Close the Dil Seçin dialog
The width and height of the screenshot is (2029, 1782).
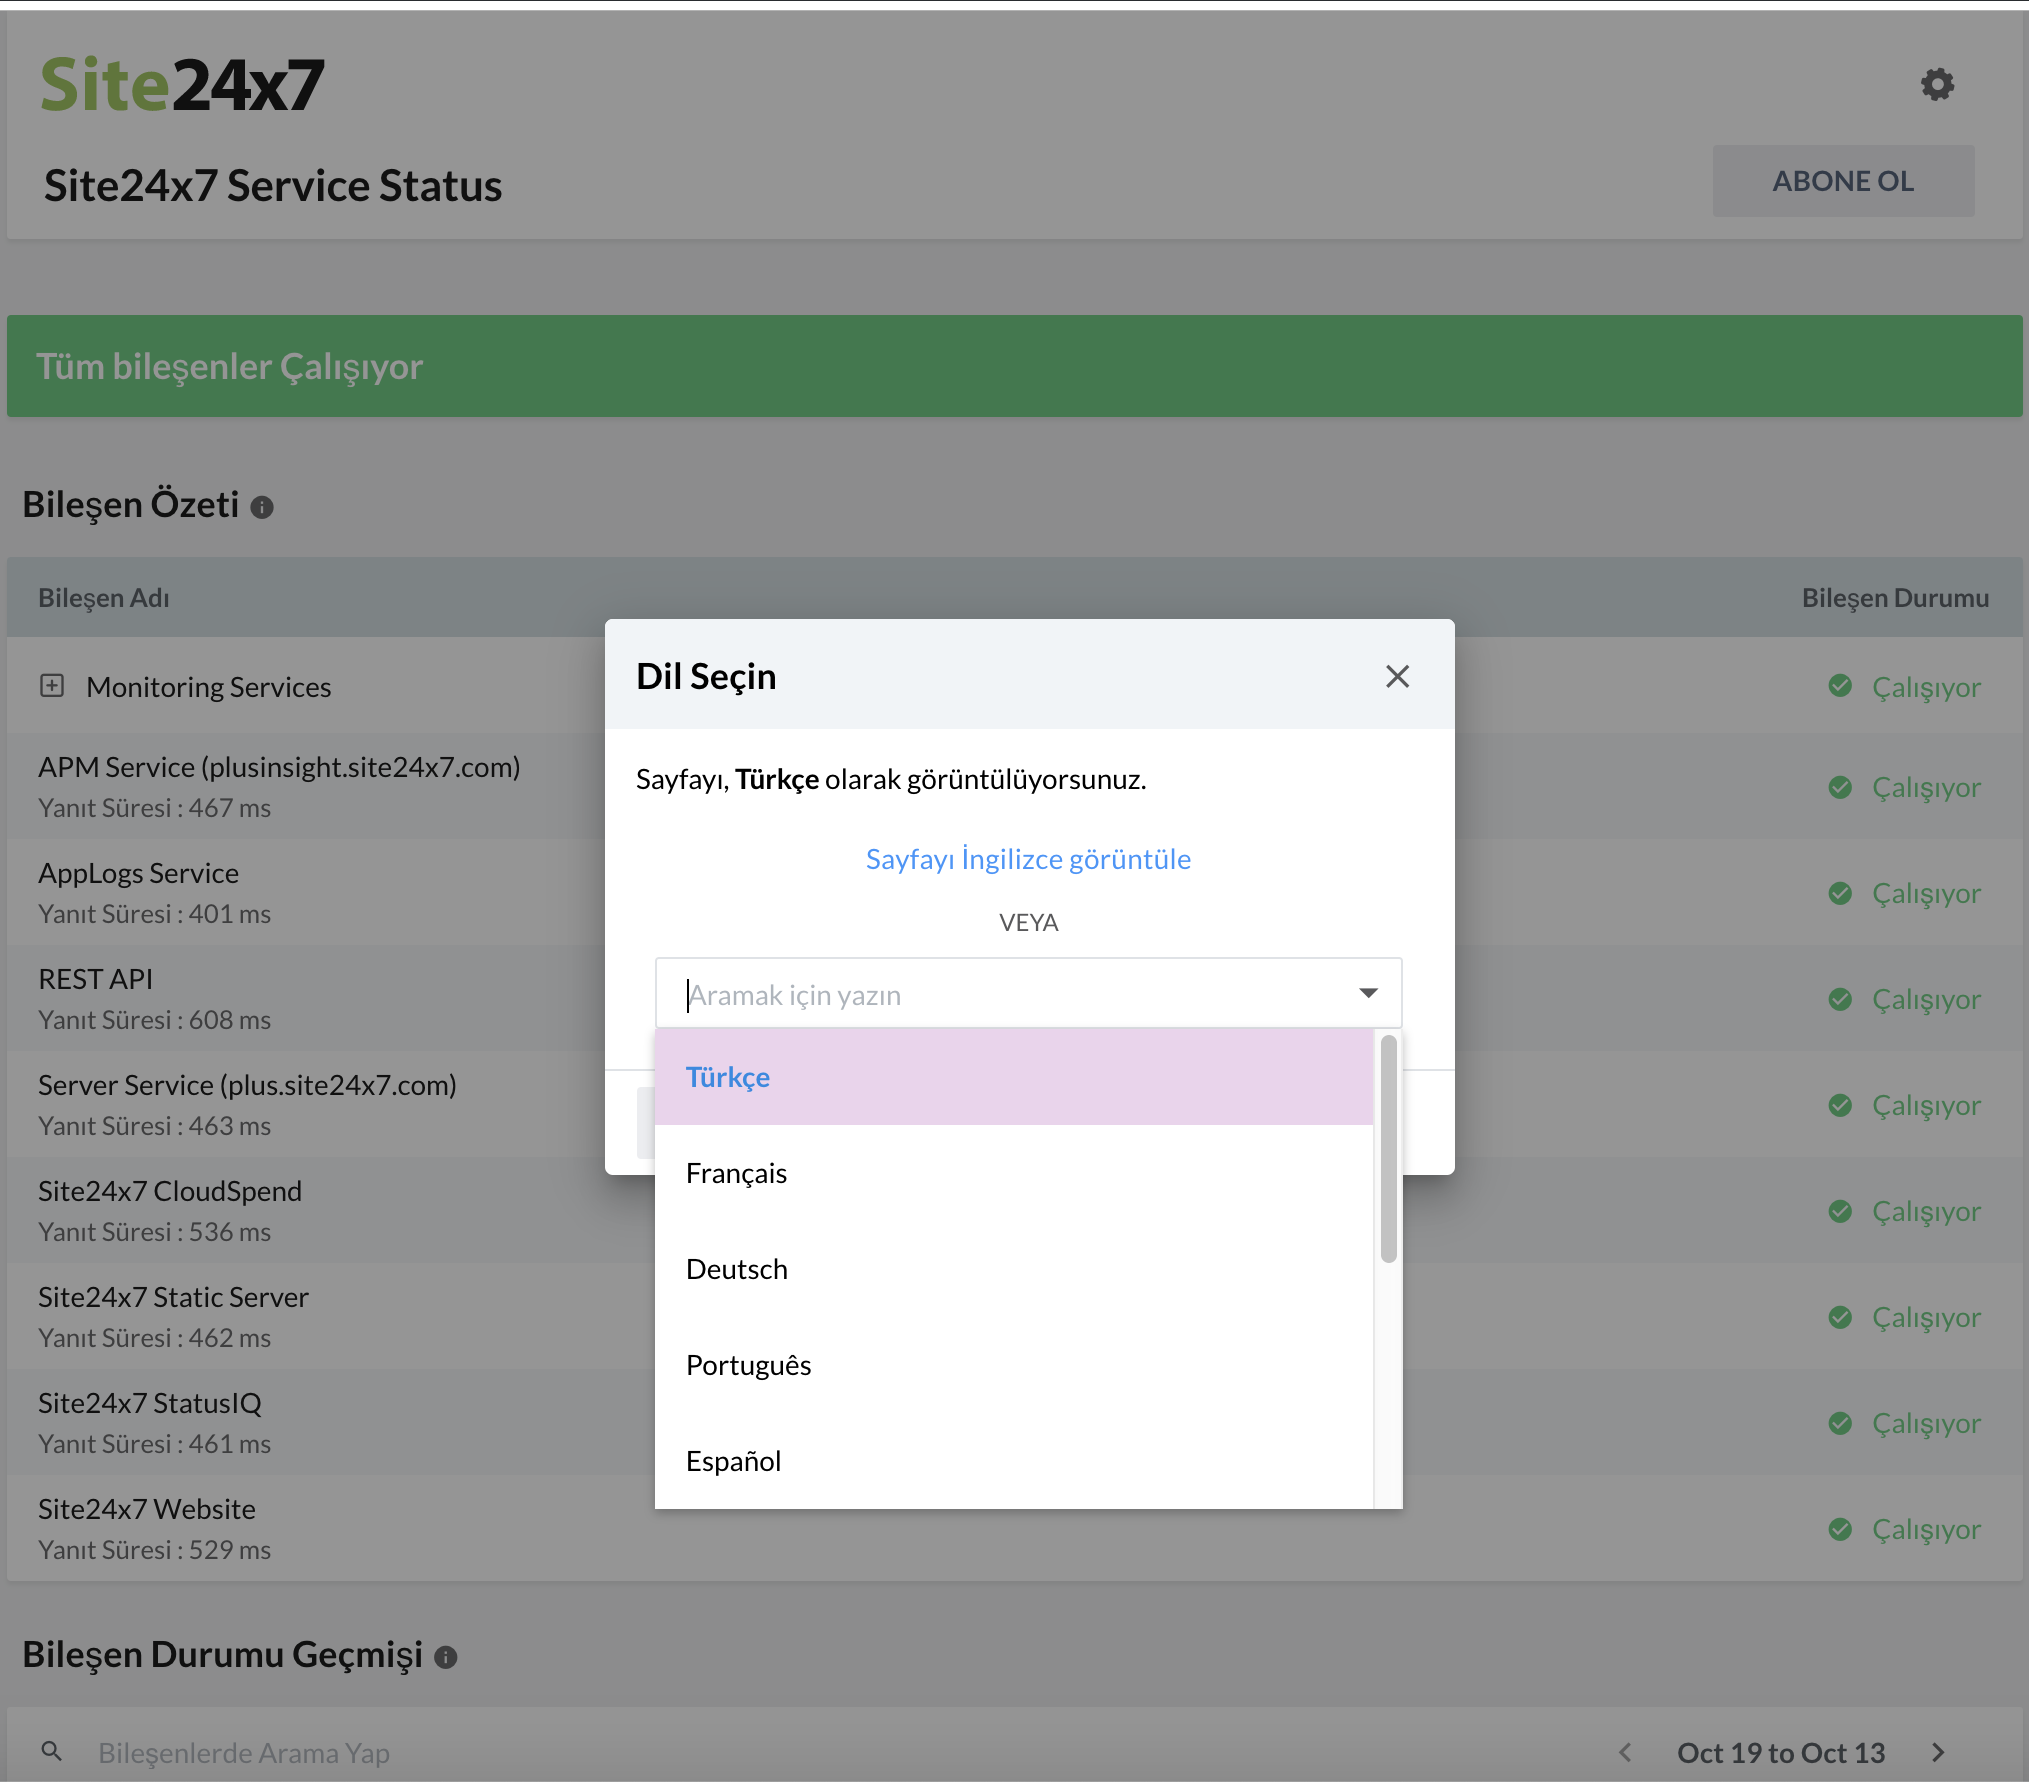pyautogui.click(x=1397, y=677)
